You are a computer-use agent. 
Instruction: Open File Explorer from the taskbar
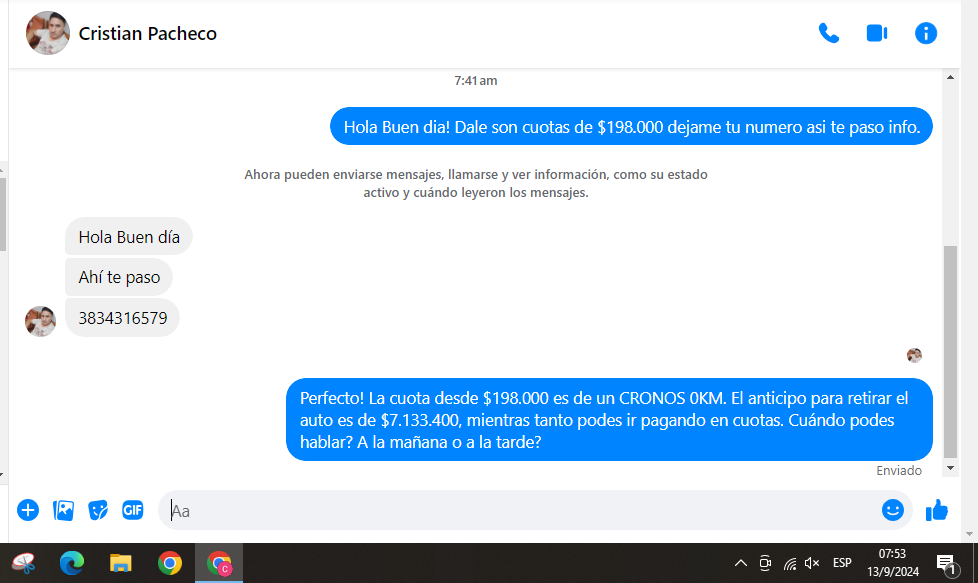120,563
